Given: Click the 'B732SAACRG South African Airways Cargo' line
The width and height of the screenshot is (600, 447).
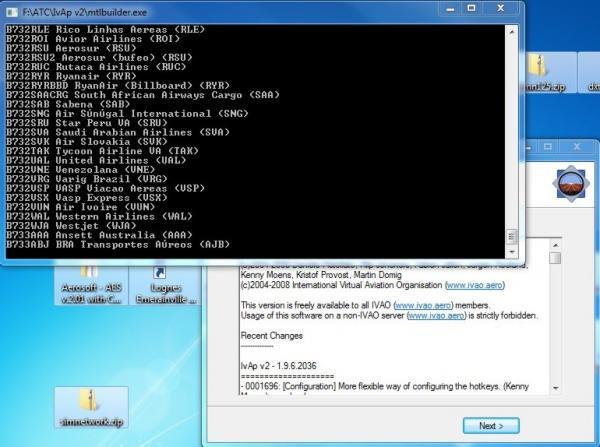Looking at the screenshot, I should click(143, 95).
